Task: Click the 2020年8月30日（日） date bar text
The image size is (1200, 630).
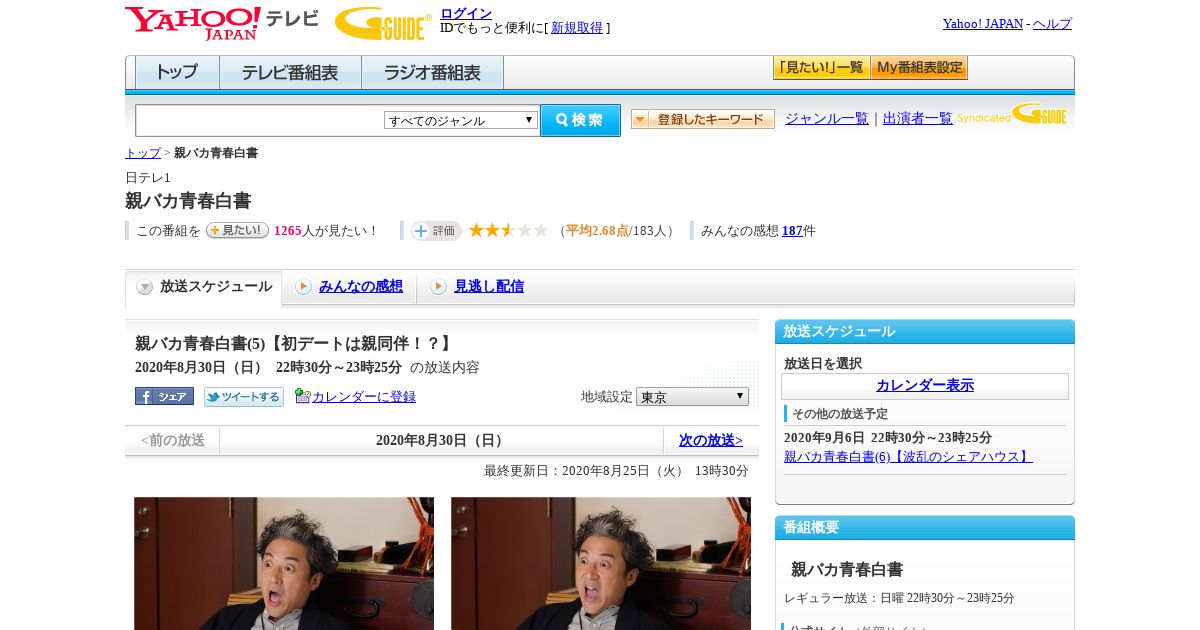Action: (442, 440)
